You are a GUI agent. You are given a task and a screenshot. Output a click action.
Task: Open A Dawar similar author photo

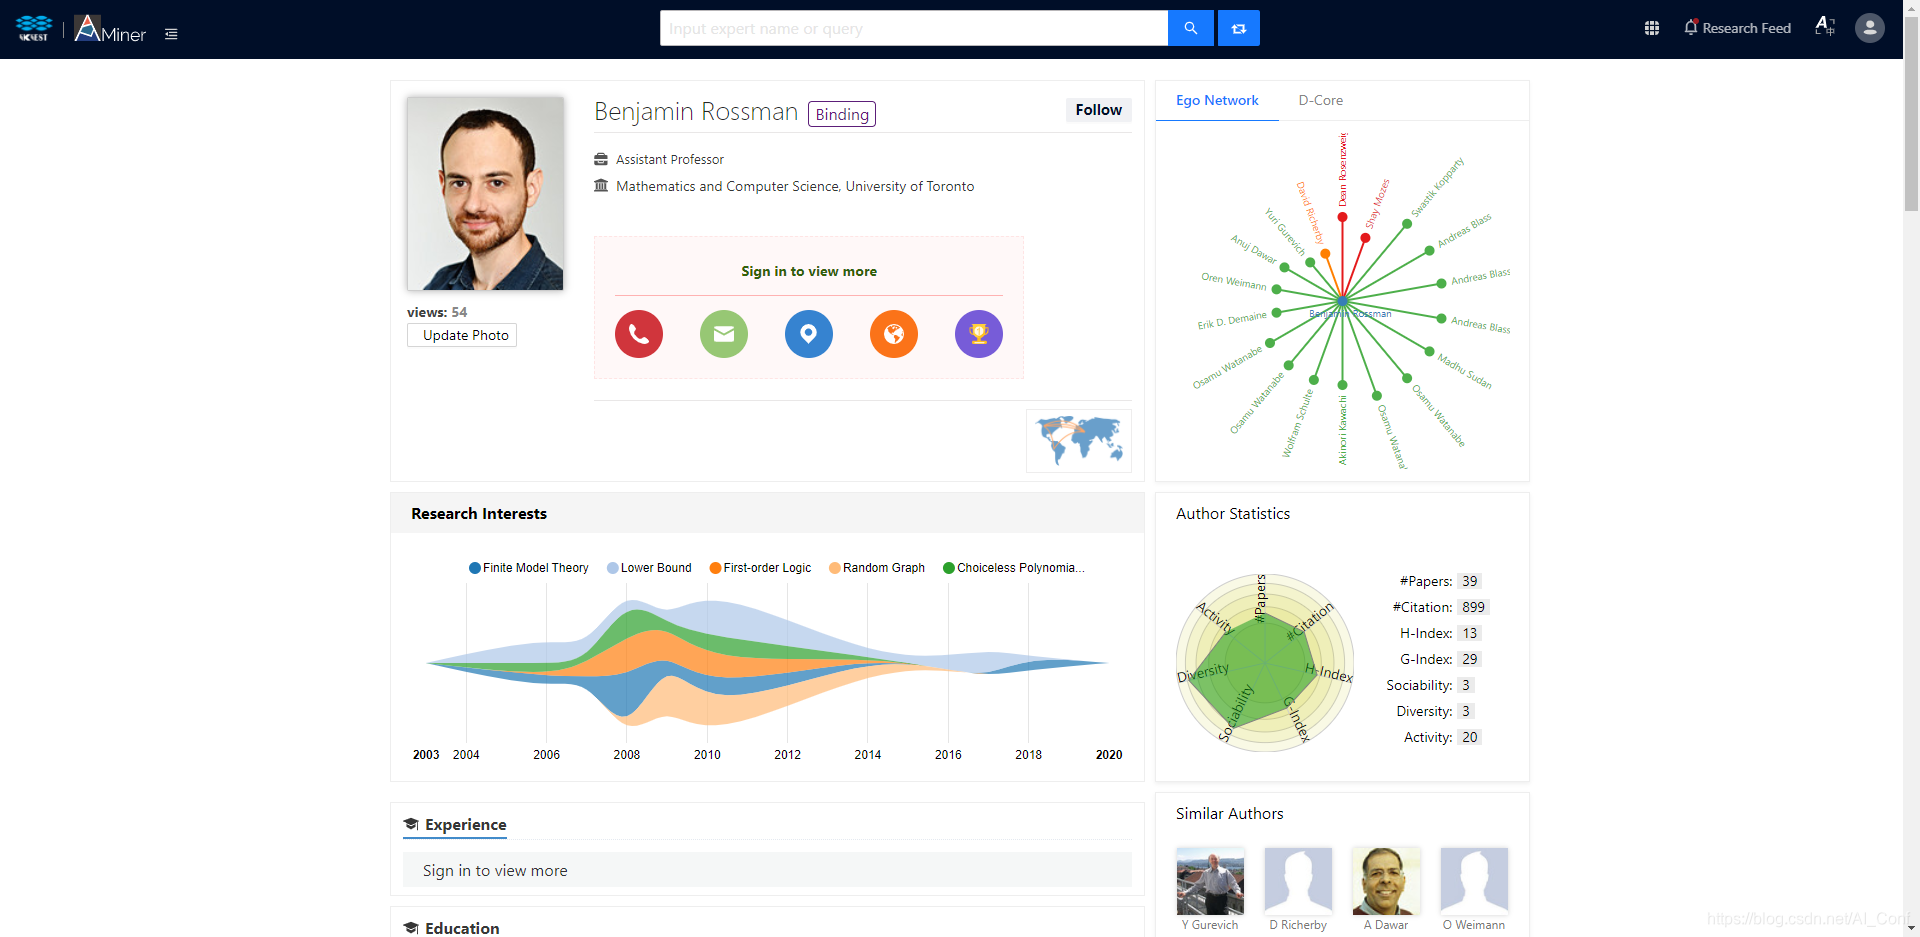(1386, 881)
